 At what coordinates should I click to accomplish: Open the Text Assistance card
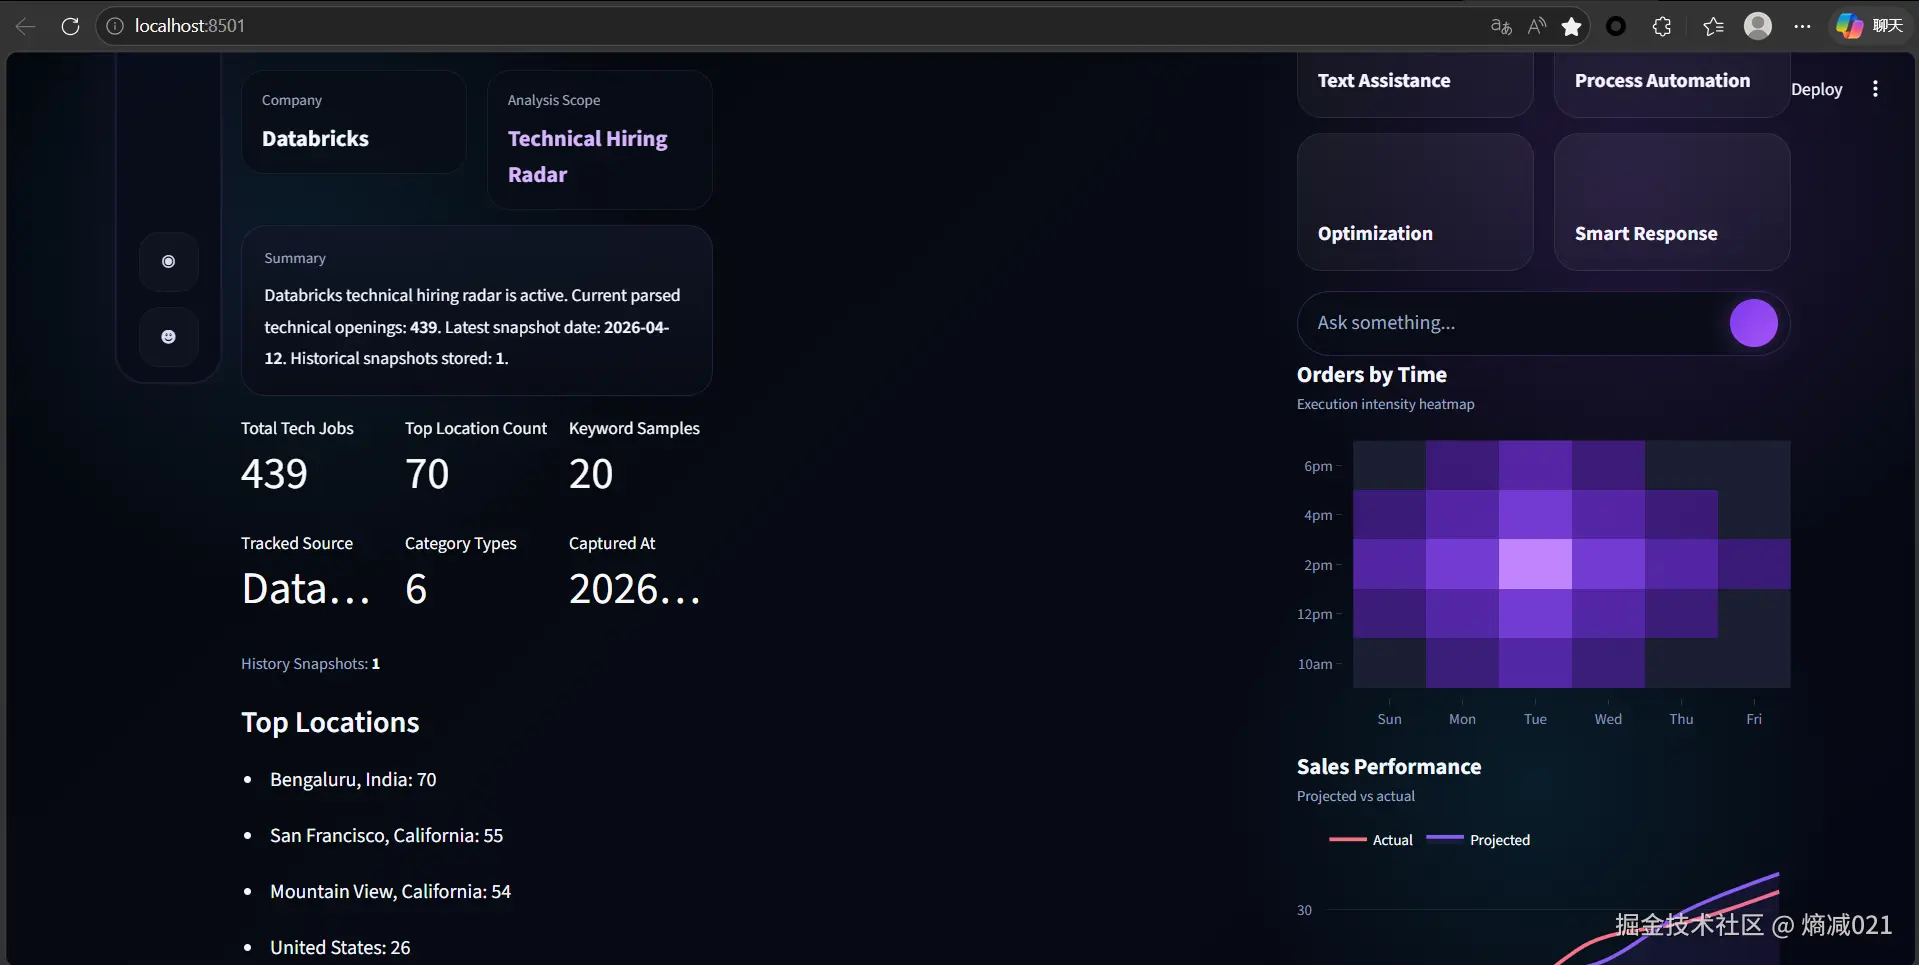(x=1415, y=84)
